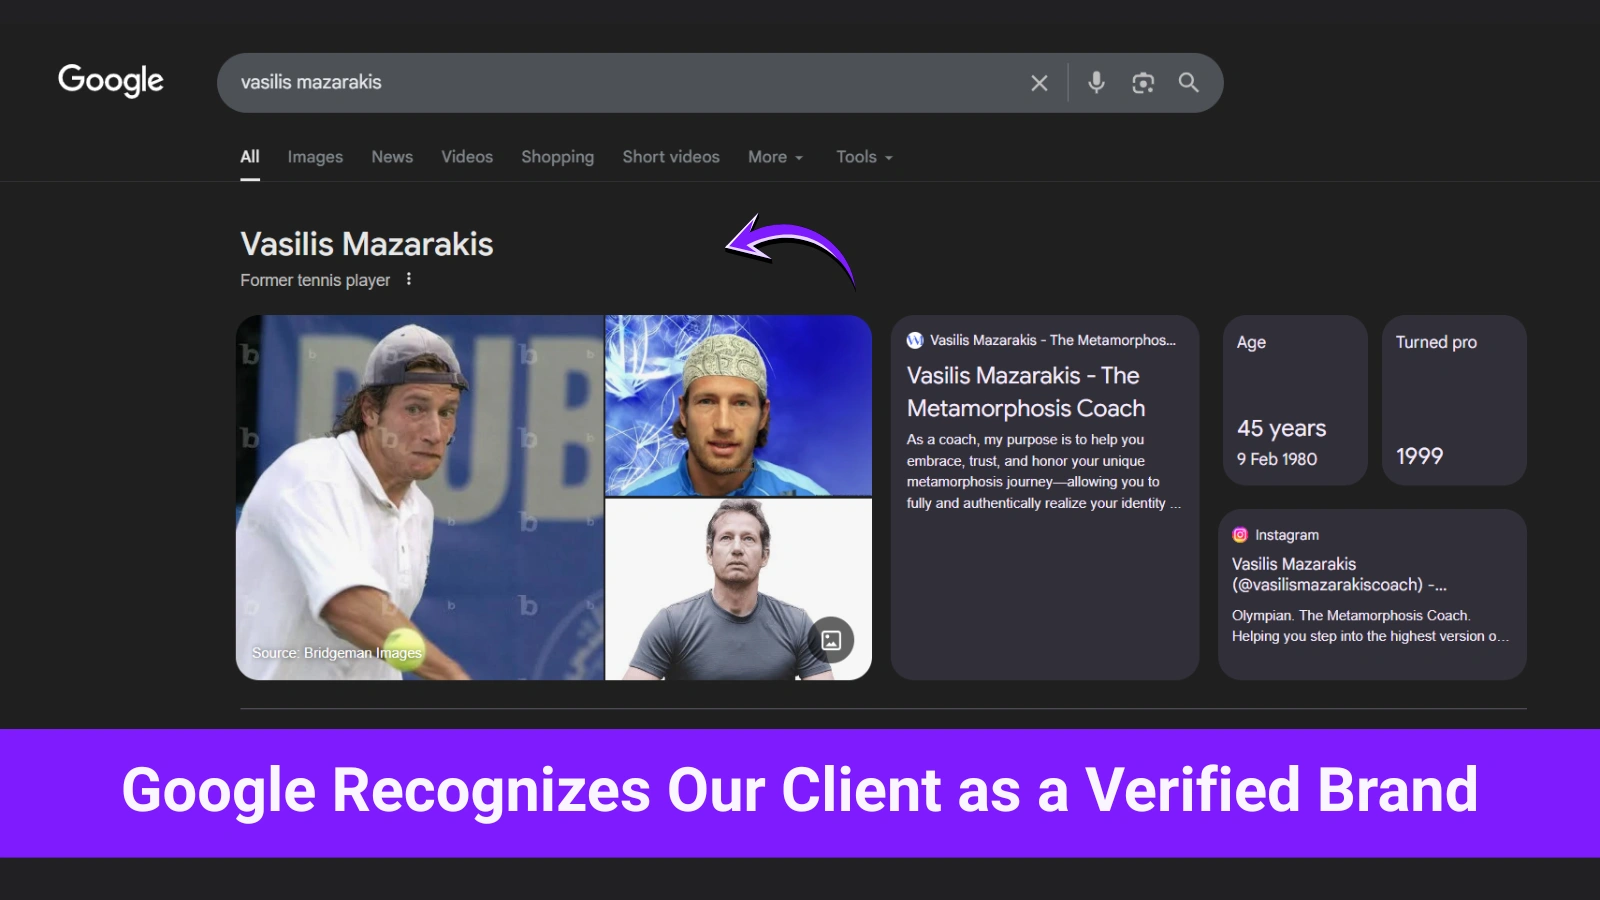Select the Short videos search filter
1600x900 pixels.
pyautogui.click(x=670, y=157)
